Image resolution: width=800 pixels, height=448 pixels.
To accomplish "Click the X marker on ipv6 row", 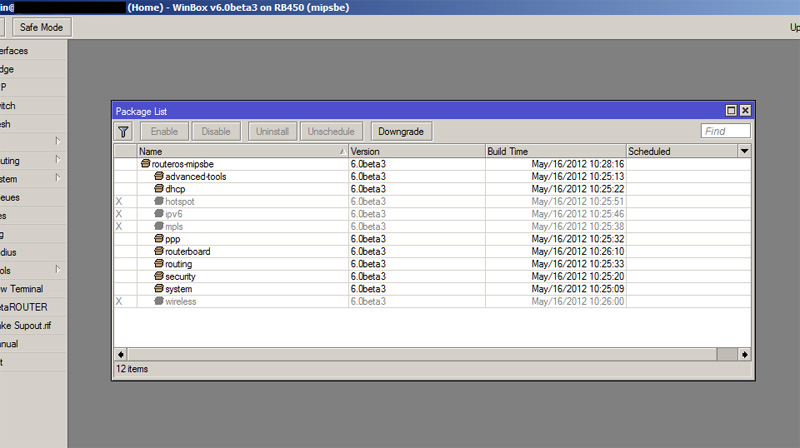I will [119, 214].
